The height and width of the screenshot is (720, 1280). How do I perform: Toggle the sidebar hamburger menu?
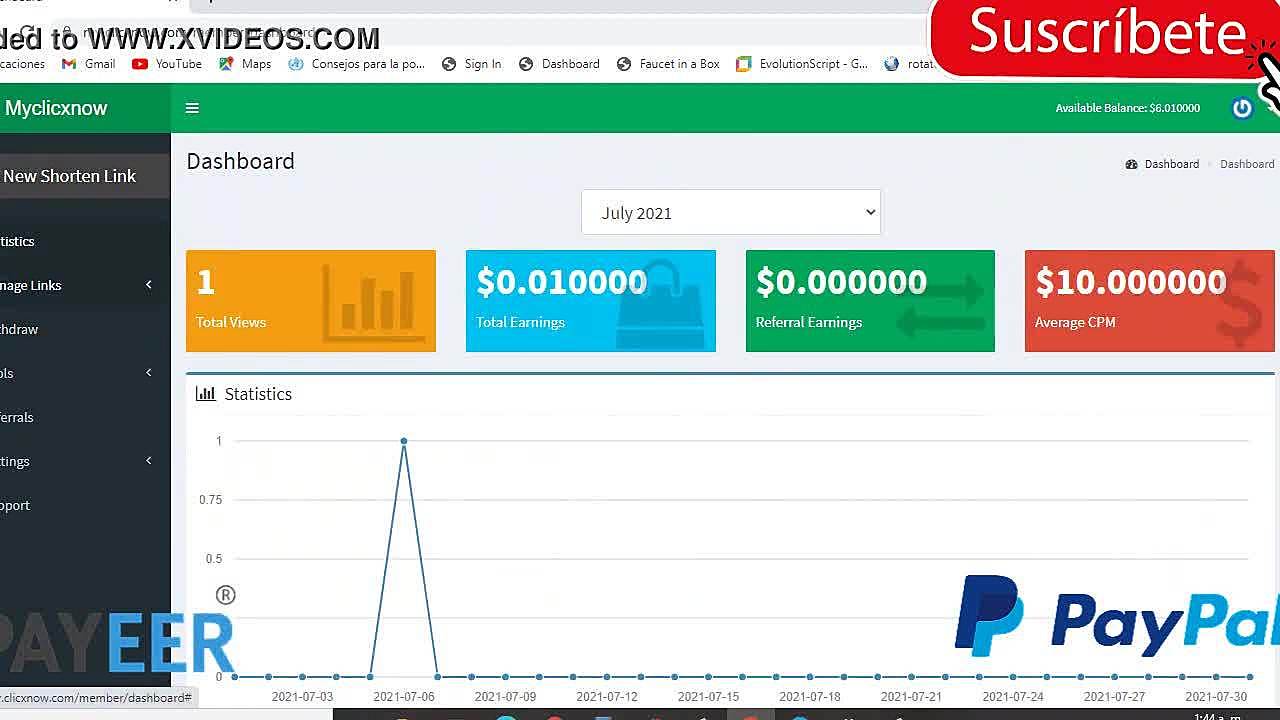pos(192,108)
